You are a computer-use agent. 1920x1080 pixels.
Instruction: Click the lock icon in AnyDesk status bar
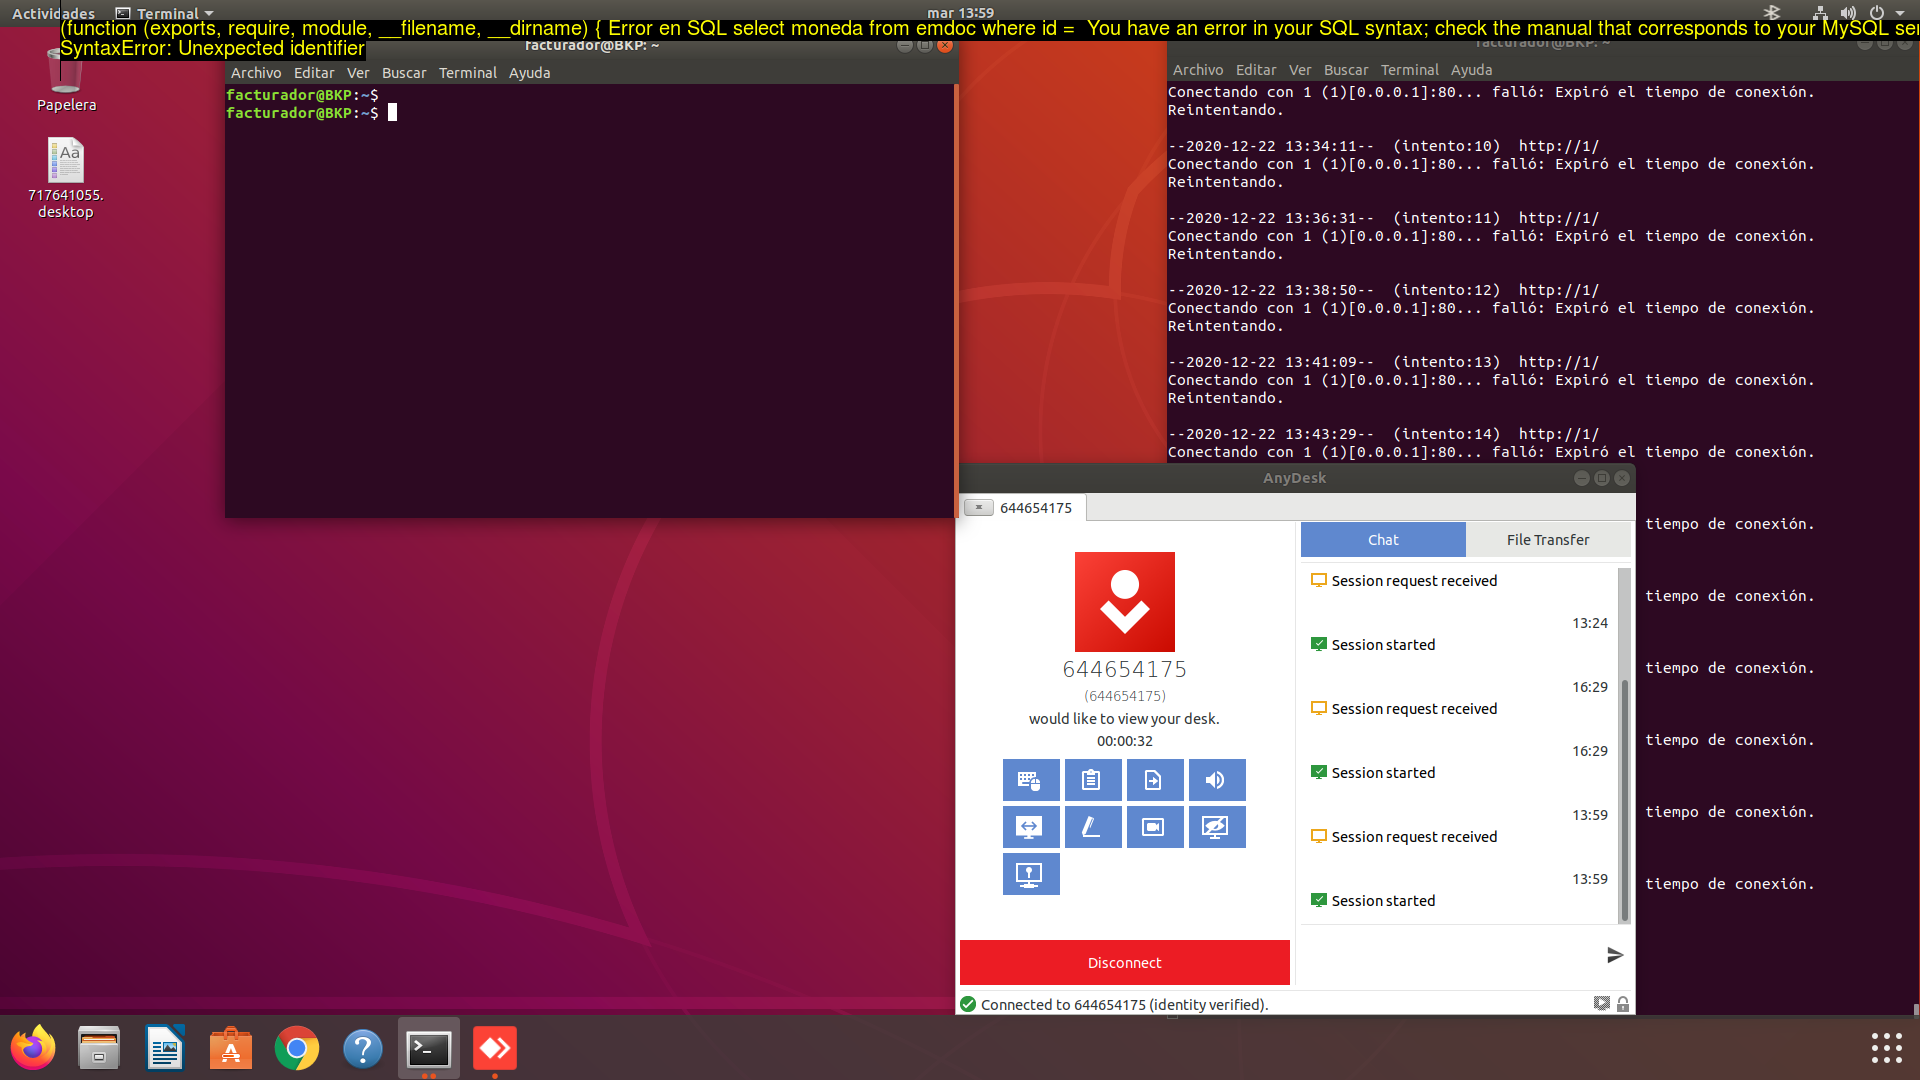(1623, 1003)
